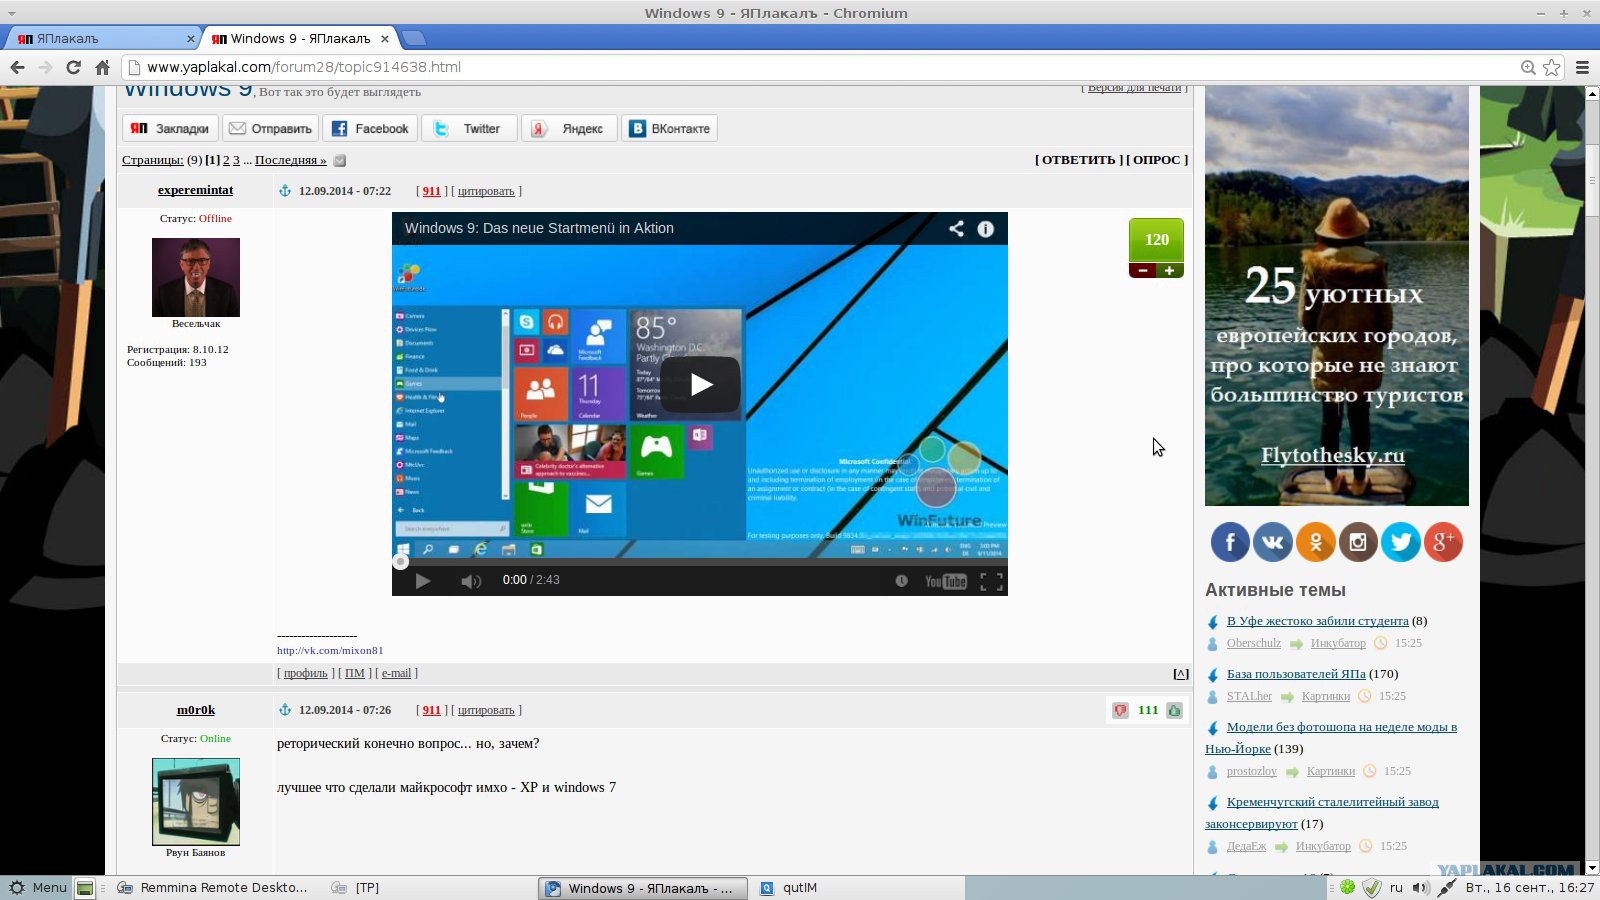
Task: Click 911 report link on experemintat's post
Action: pos(431,191)
